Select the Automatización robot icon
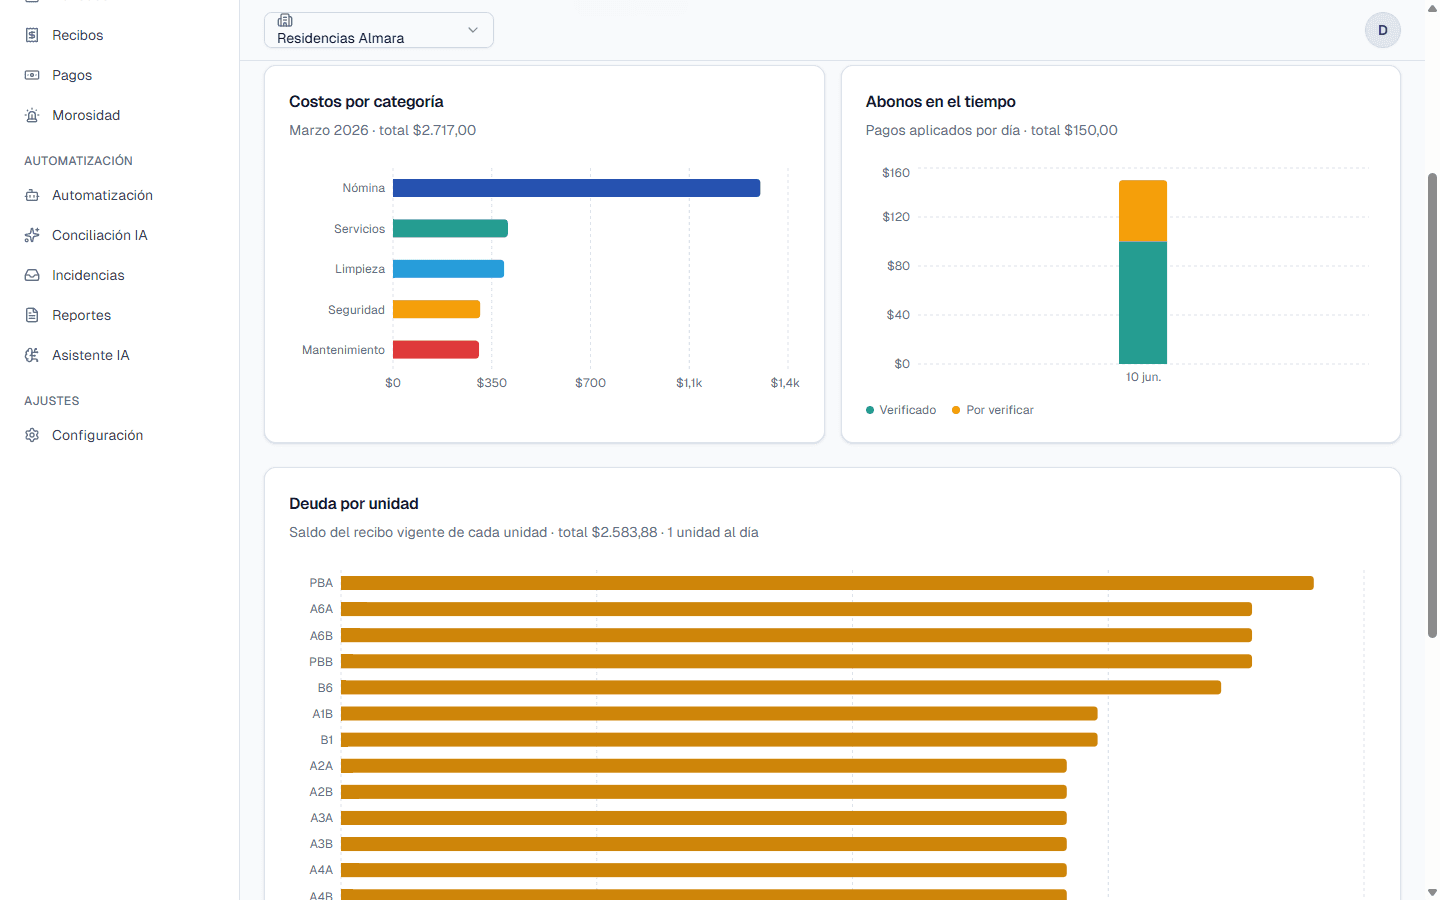Viewport: 1440px width, 900px height. (x=32, y=195)
